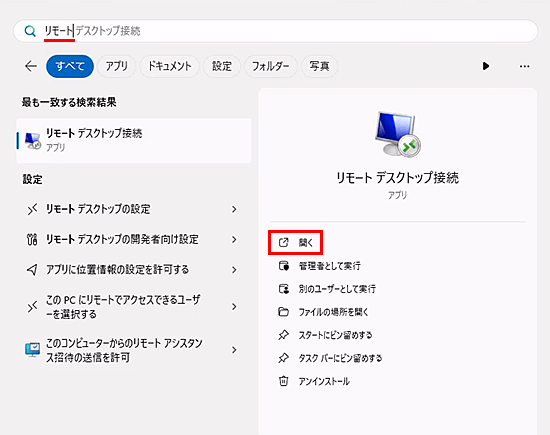Click location arrow icon beside 位置情報の設定
Screen dimensions: 550x435
(32, 270)
